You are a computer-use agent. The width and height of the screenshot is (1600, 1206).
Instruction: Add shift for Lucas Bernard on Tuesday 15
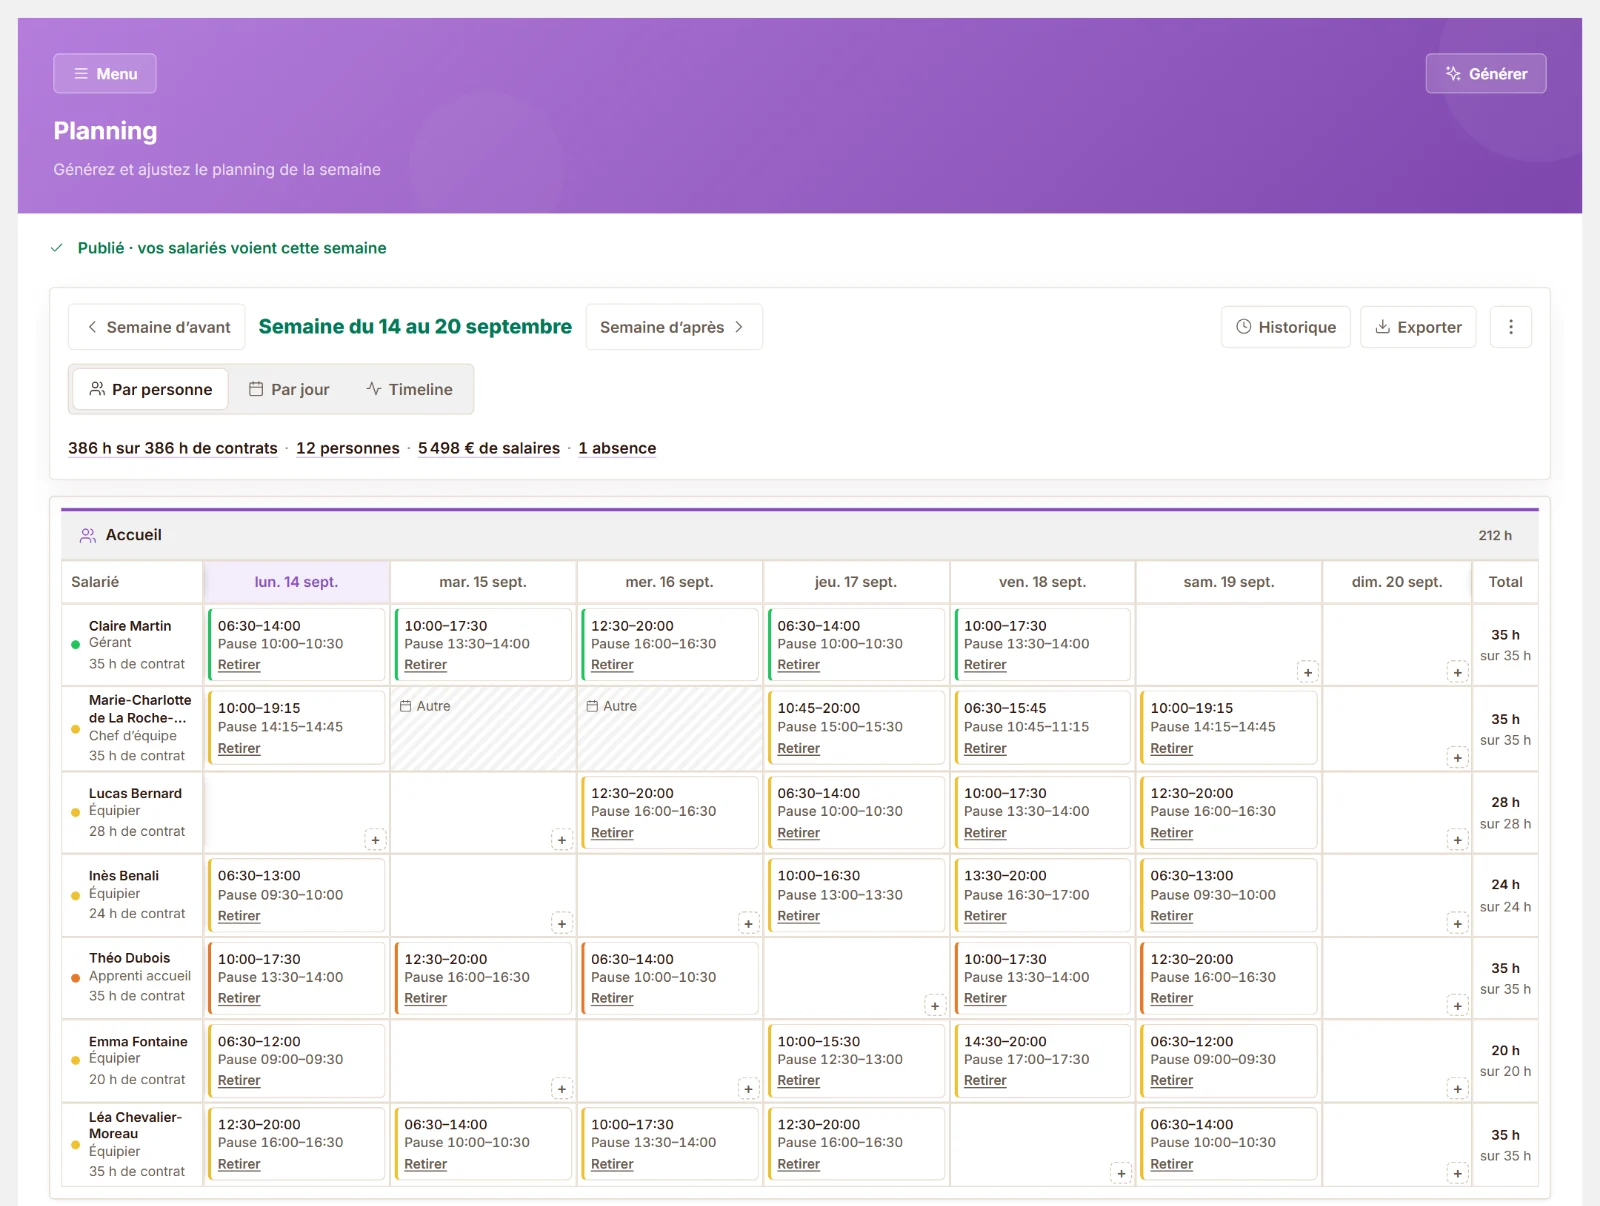point(561,840)
